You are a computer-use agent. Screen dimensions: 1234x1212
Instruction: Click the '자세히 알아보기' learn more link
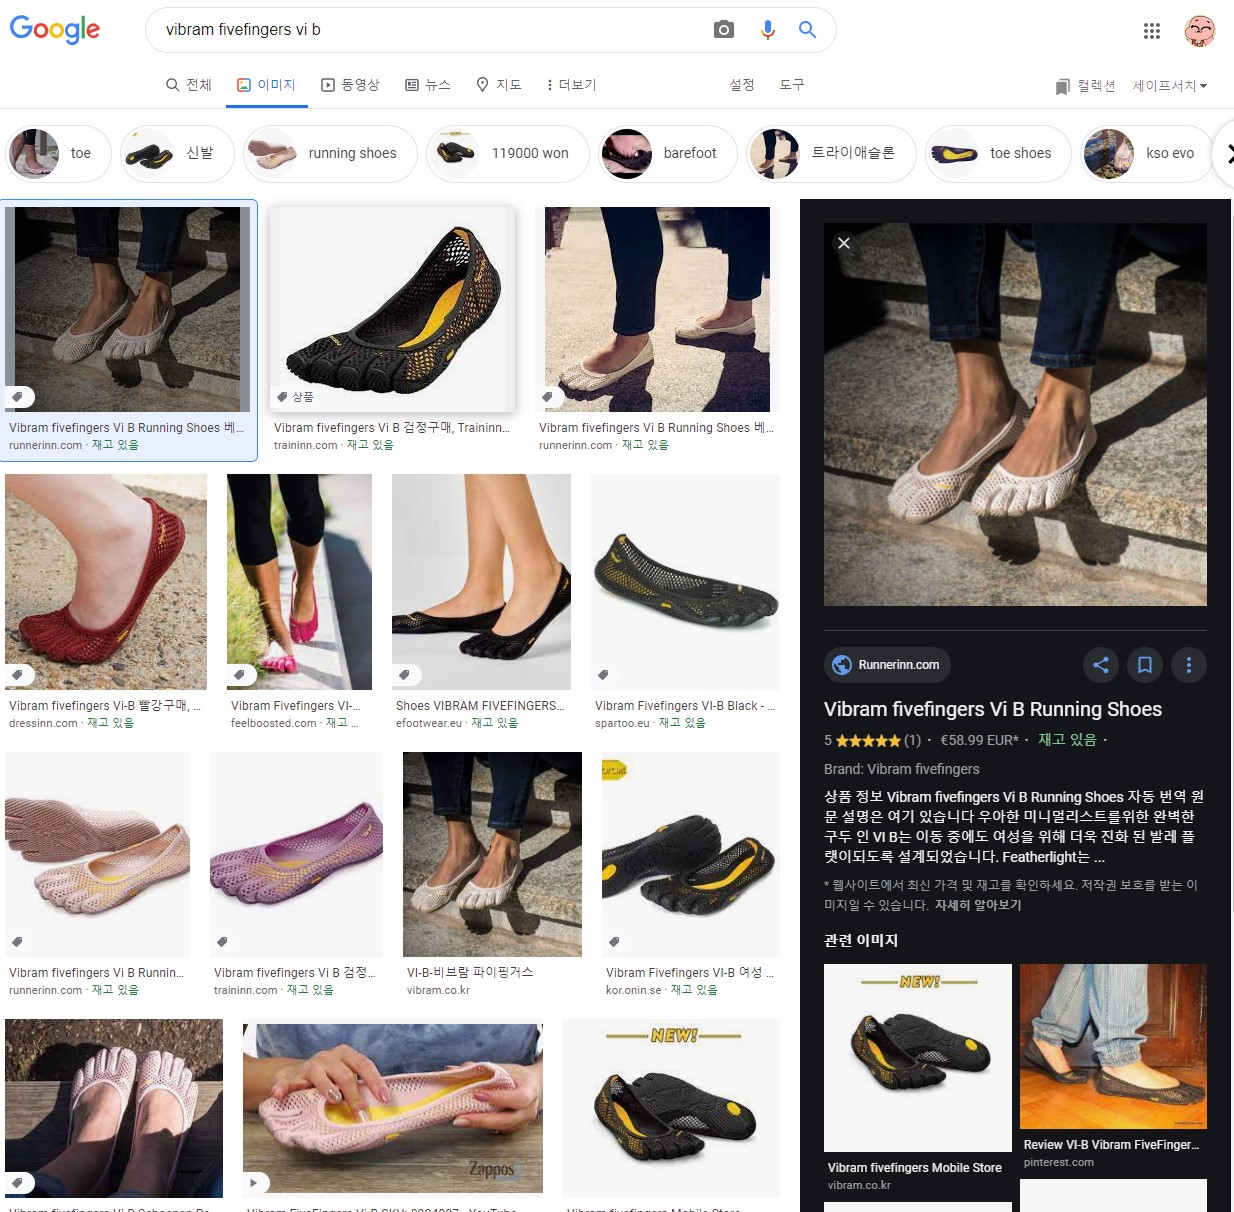coord(978,905)
